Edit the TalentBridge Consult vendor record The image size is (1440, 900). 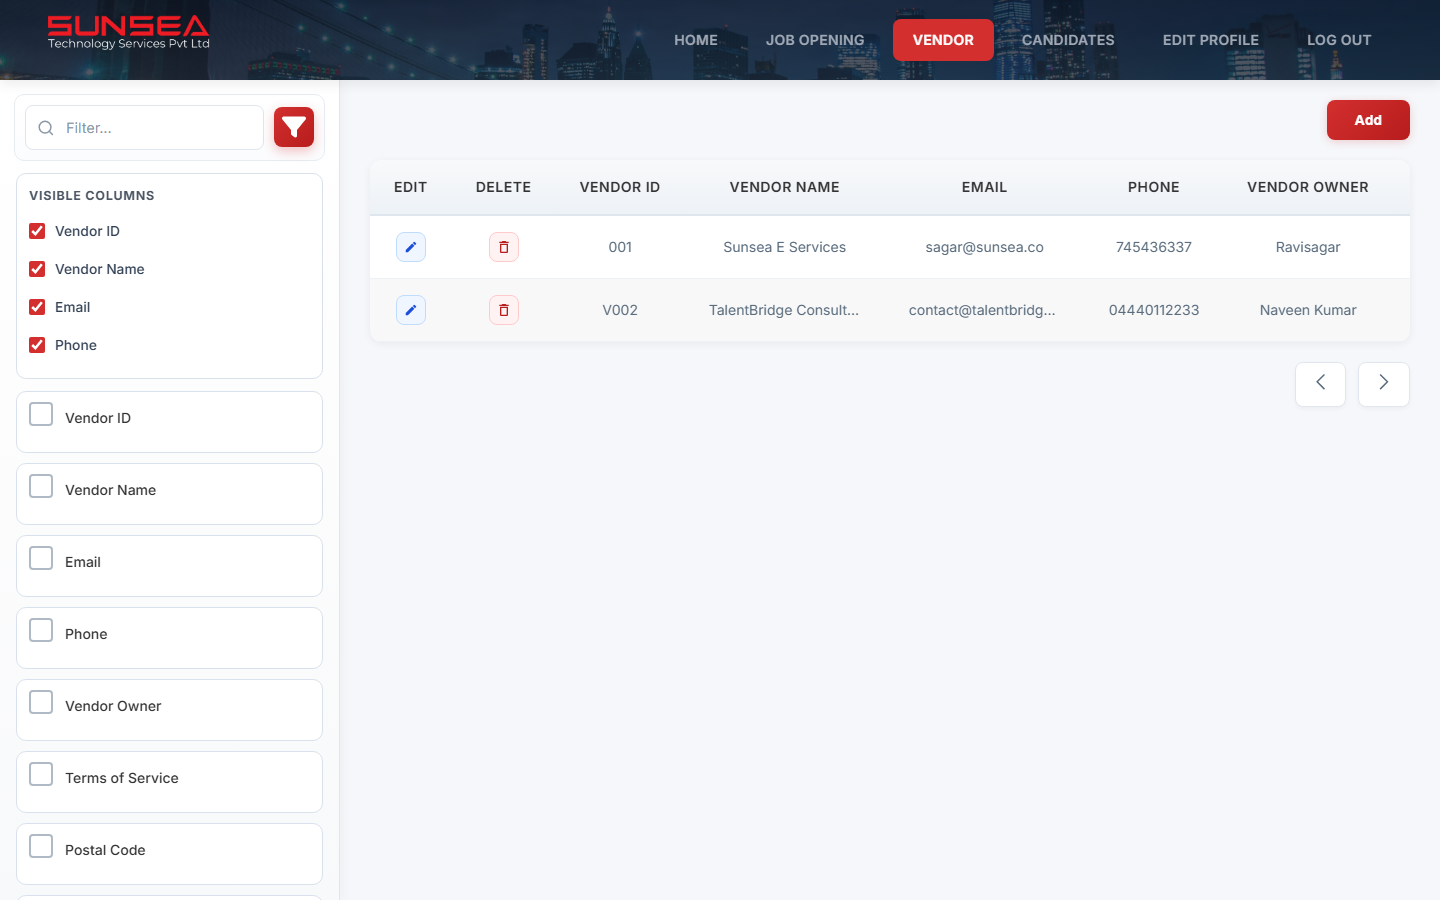(410, 310)
